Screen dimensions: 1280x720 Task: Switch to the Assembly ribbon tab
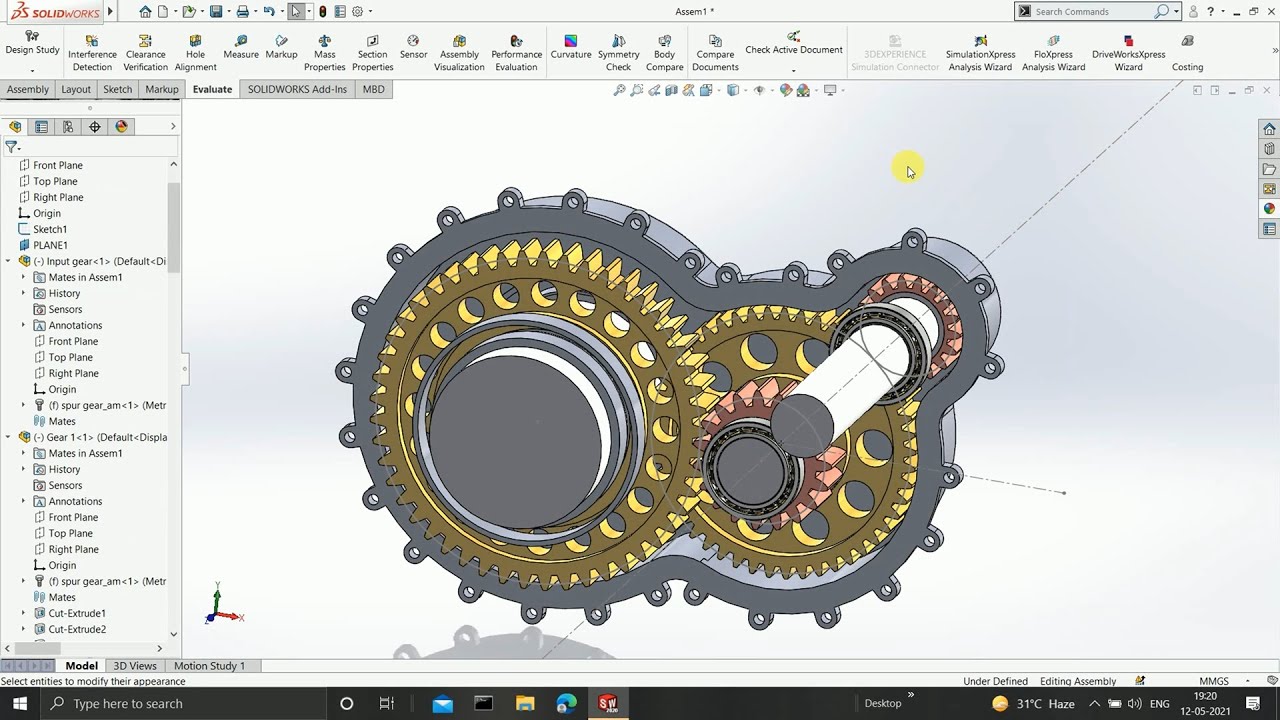pyautogui.click(x=27, y=89)
